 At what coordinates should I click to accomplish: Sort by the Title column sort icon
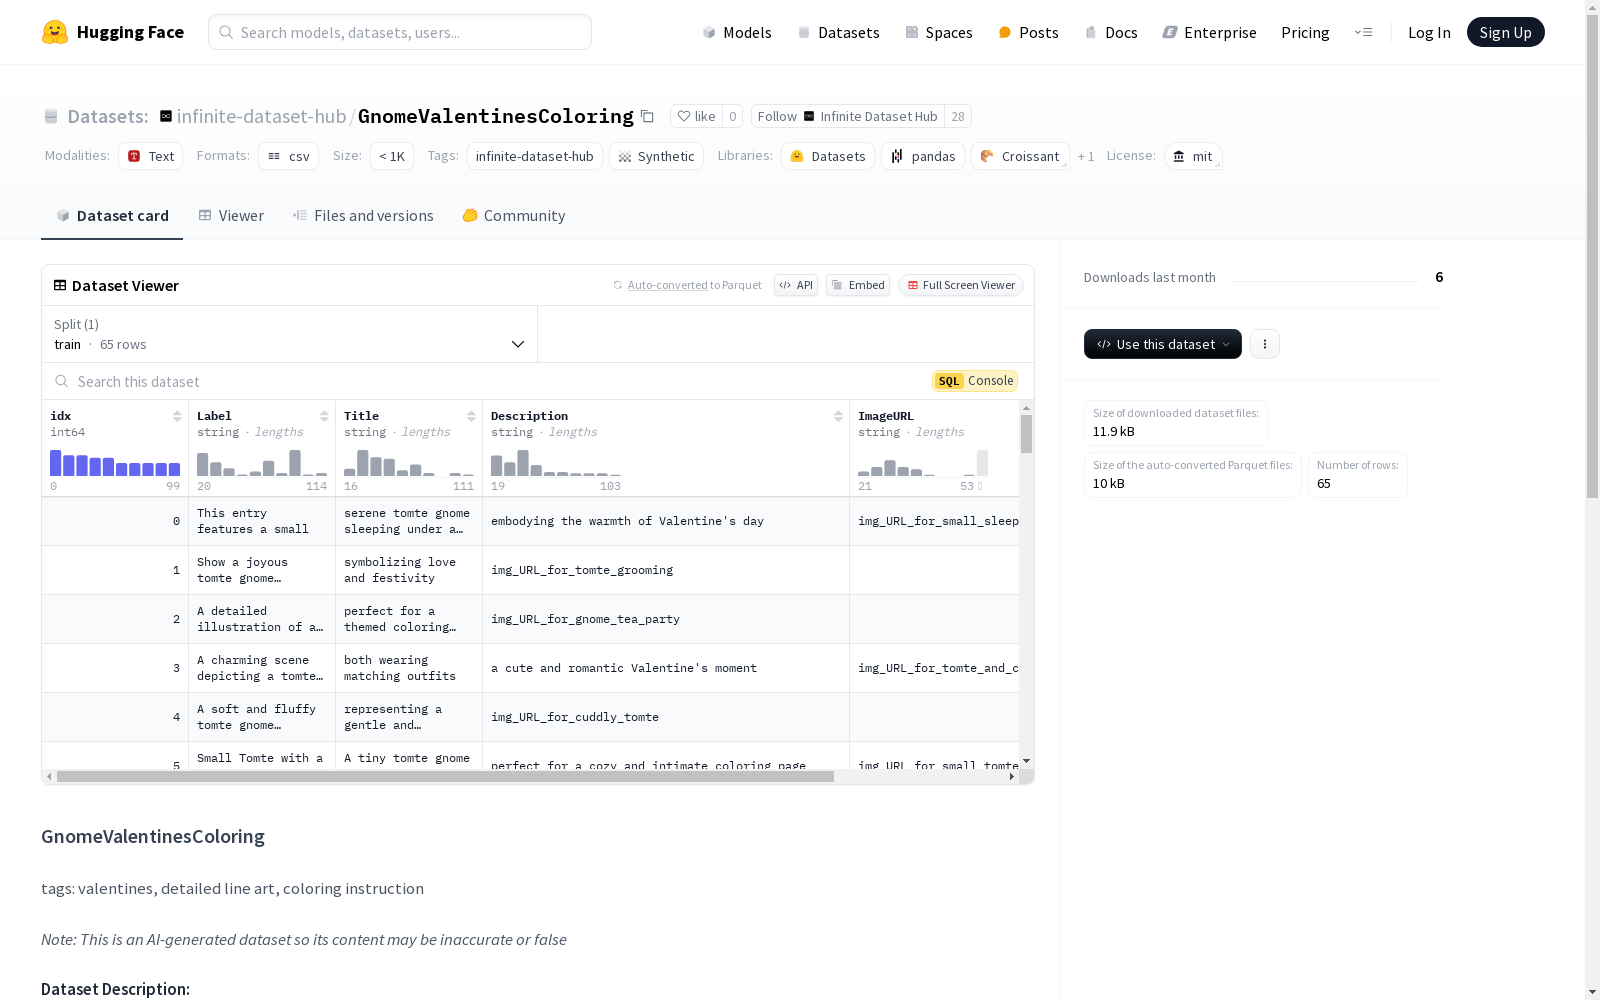click(471, 416)
